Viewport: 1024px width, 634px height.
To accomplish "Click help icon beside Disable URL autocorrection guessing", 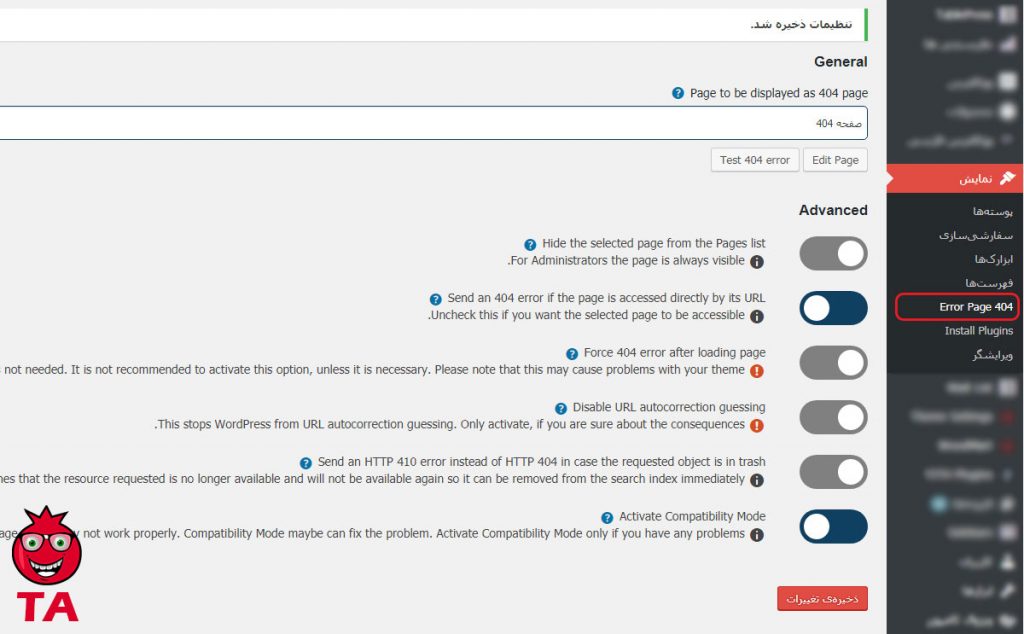I will tap(561, 408).
